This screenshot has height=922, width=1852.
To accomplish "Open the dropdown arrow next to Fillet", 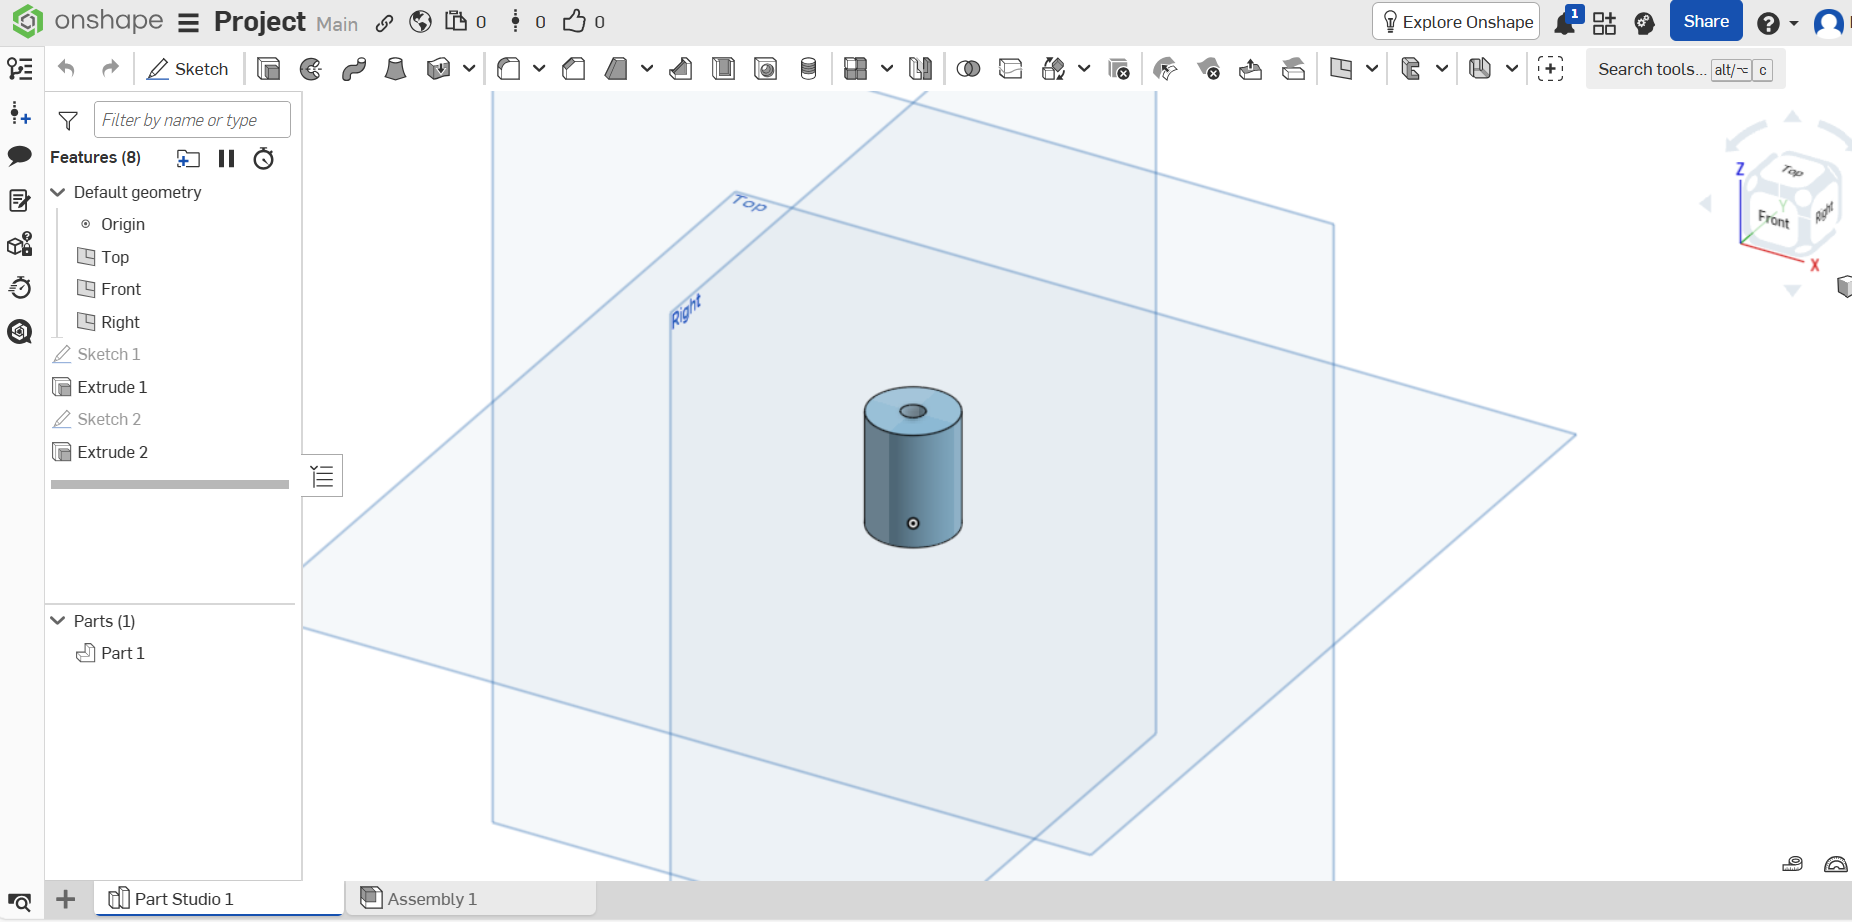I will 539,69.
